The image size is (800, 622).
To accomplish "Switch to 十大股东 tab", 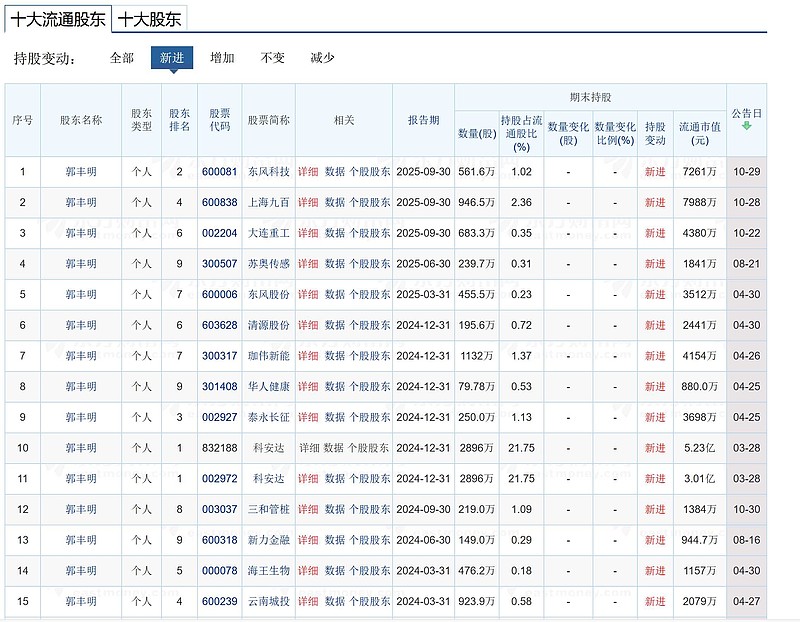I will point(149,19).
